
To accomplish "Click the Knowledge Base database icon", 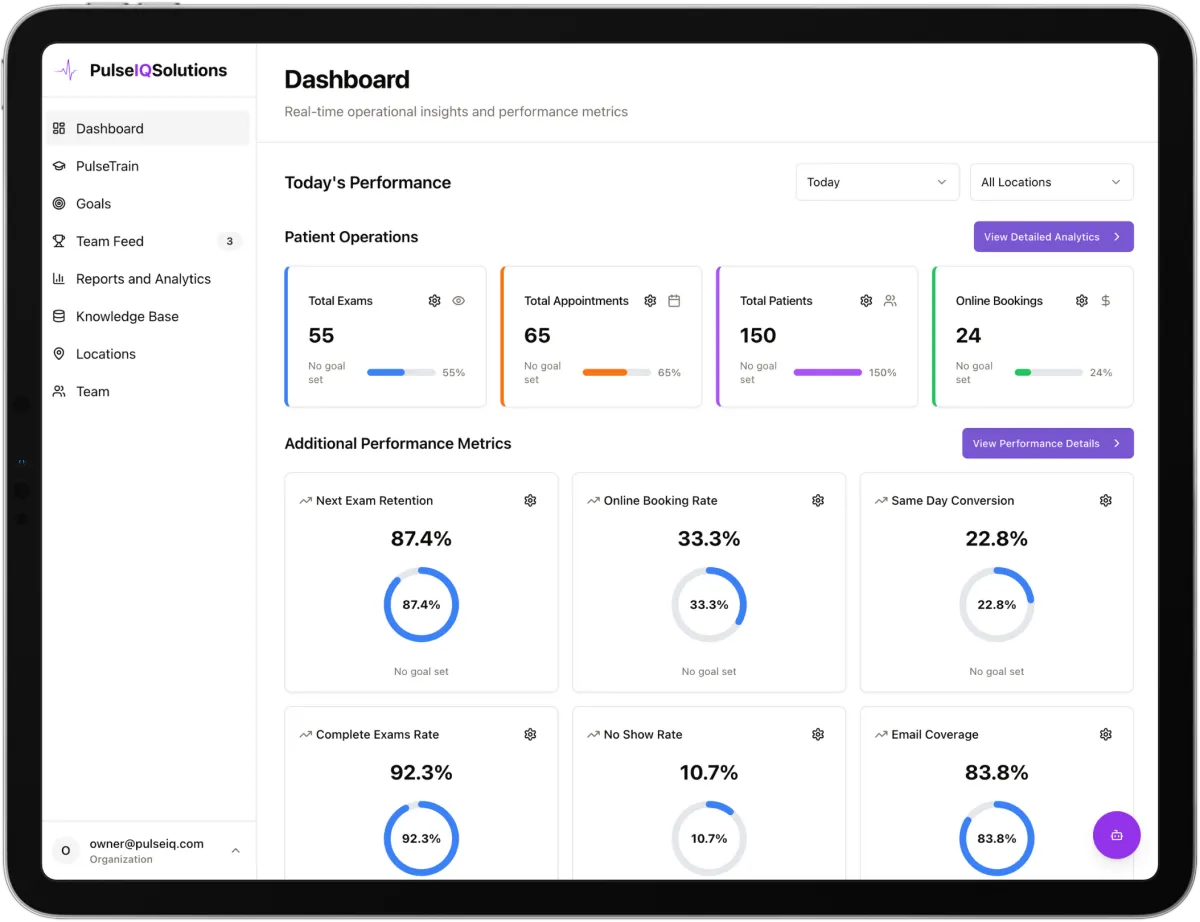I will (59, 316).
